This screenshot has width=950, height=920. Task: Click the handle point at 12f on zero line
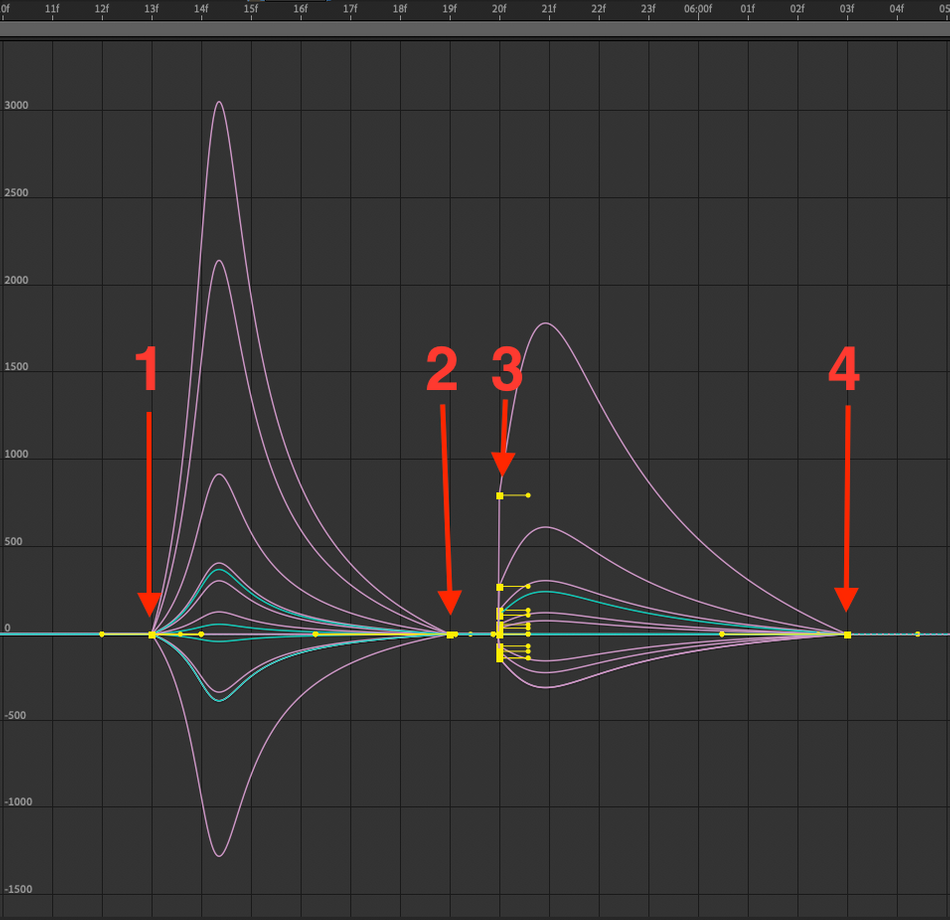102,635
